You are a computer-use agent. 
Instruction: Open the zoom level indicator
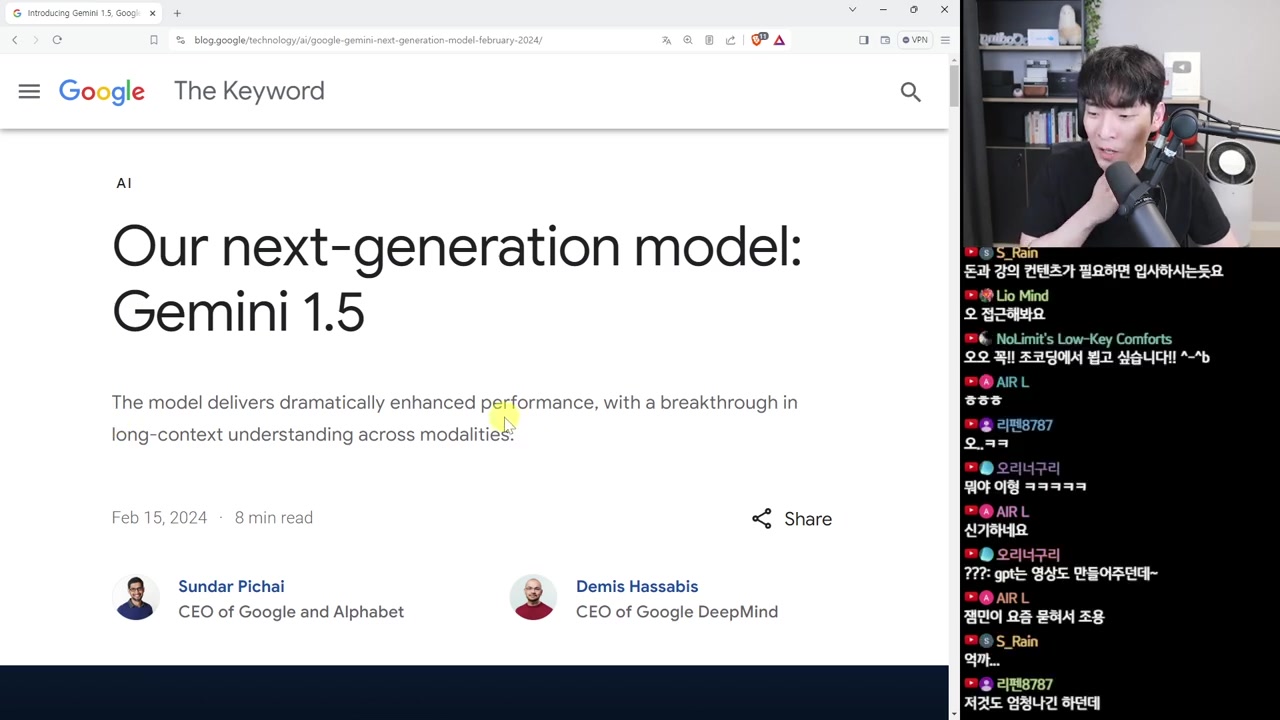coord(687,40)
